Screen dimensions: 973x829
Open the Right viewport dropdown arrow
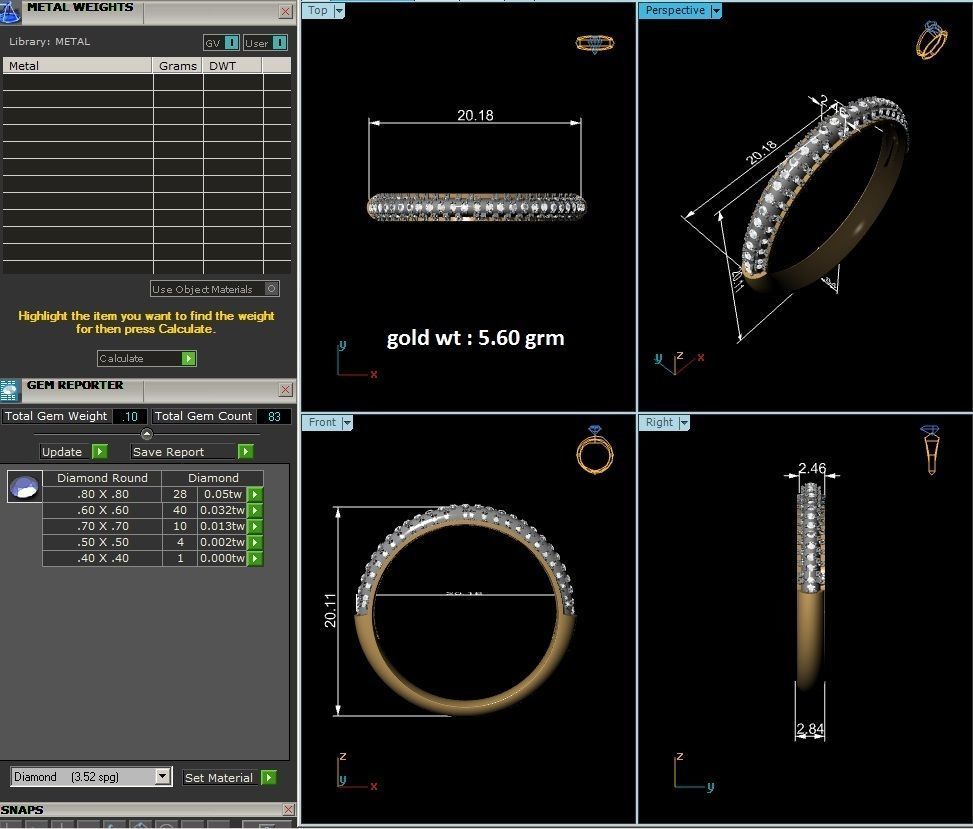pyautogui.click(x=684, y=423)
